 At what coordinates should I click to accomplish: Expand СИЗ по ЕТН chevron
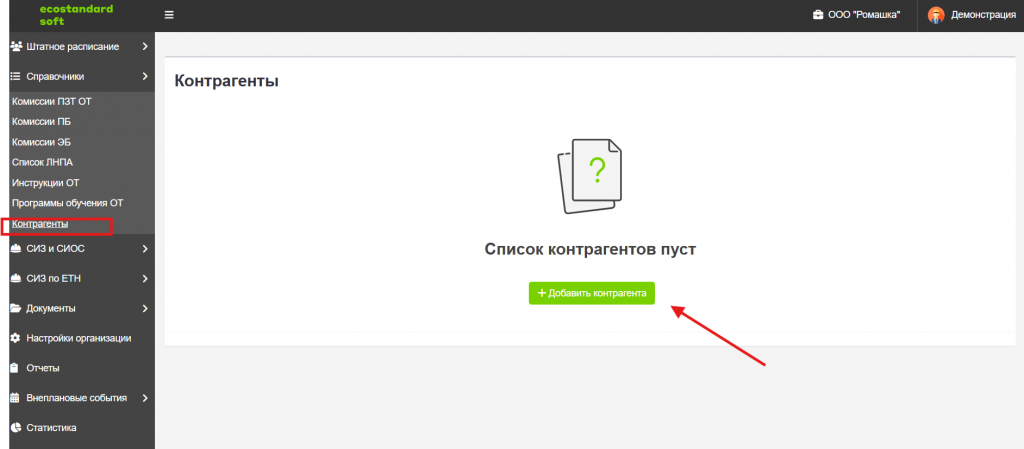pos(145,279)
